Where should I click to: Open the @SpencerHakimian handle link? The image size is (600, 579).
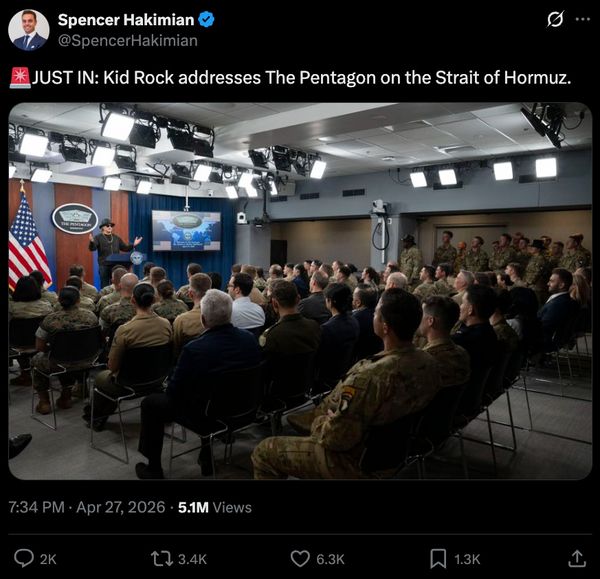click(x=128, y=41)
